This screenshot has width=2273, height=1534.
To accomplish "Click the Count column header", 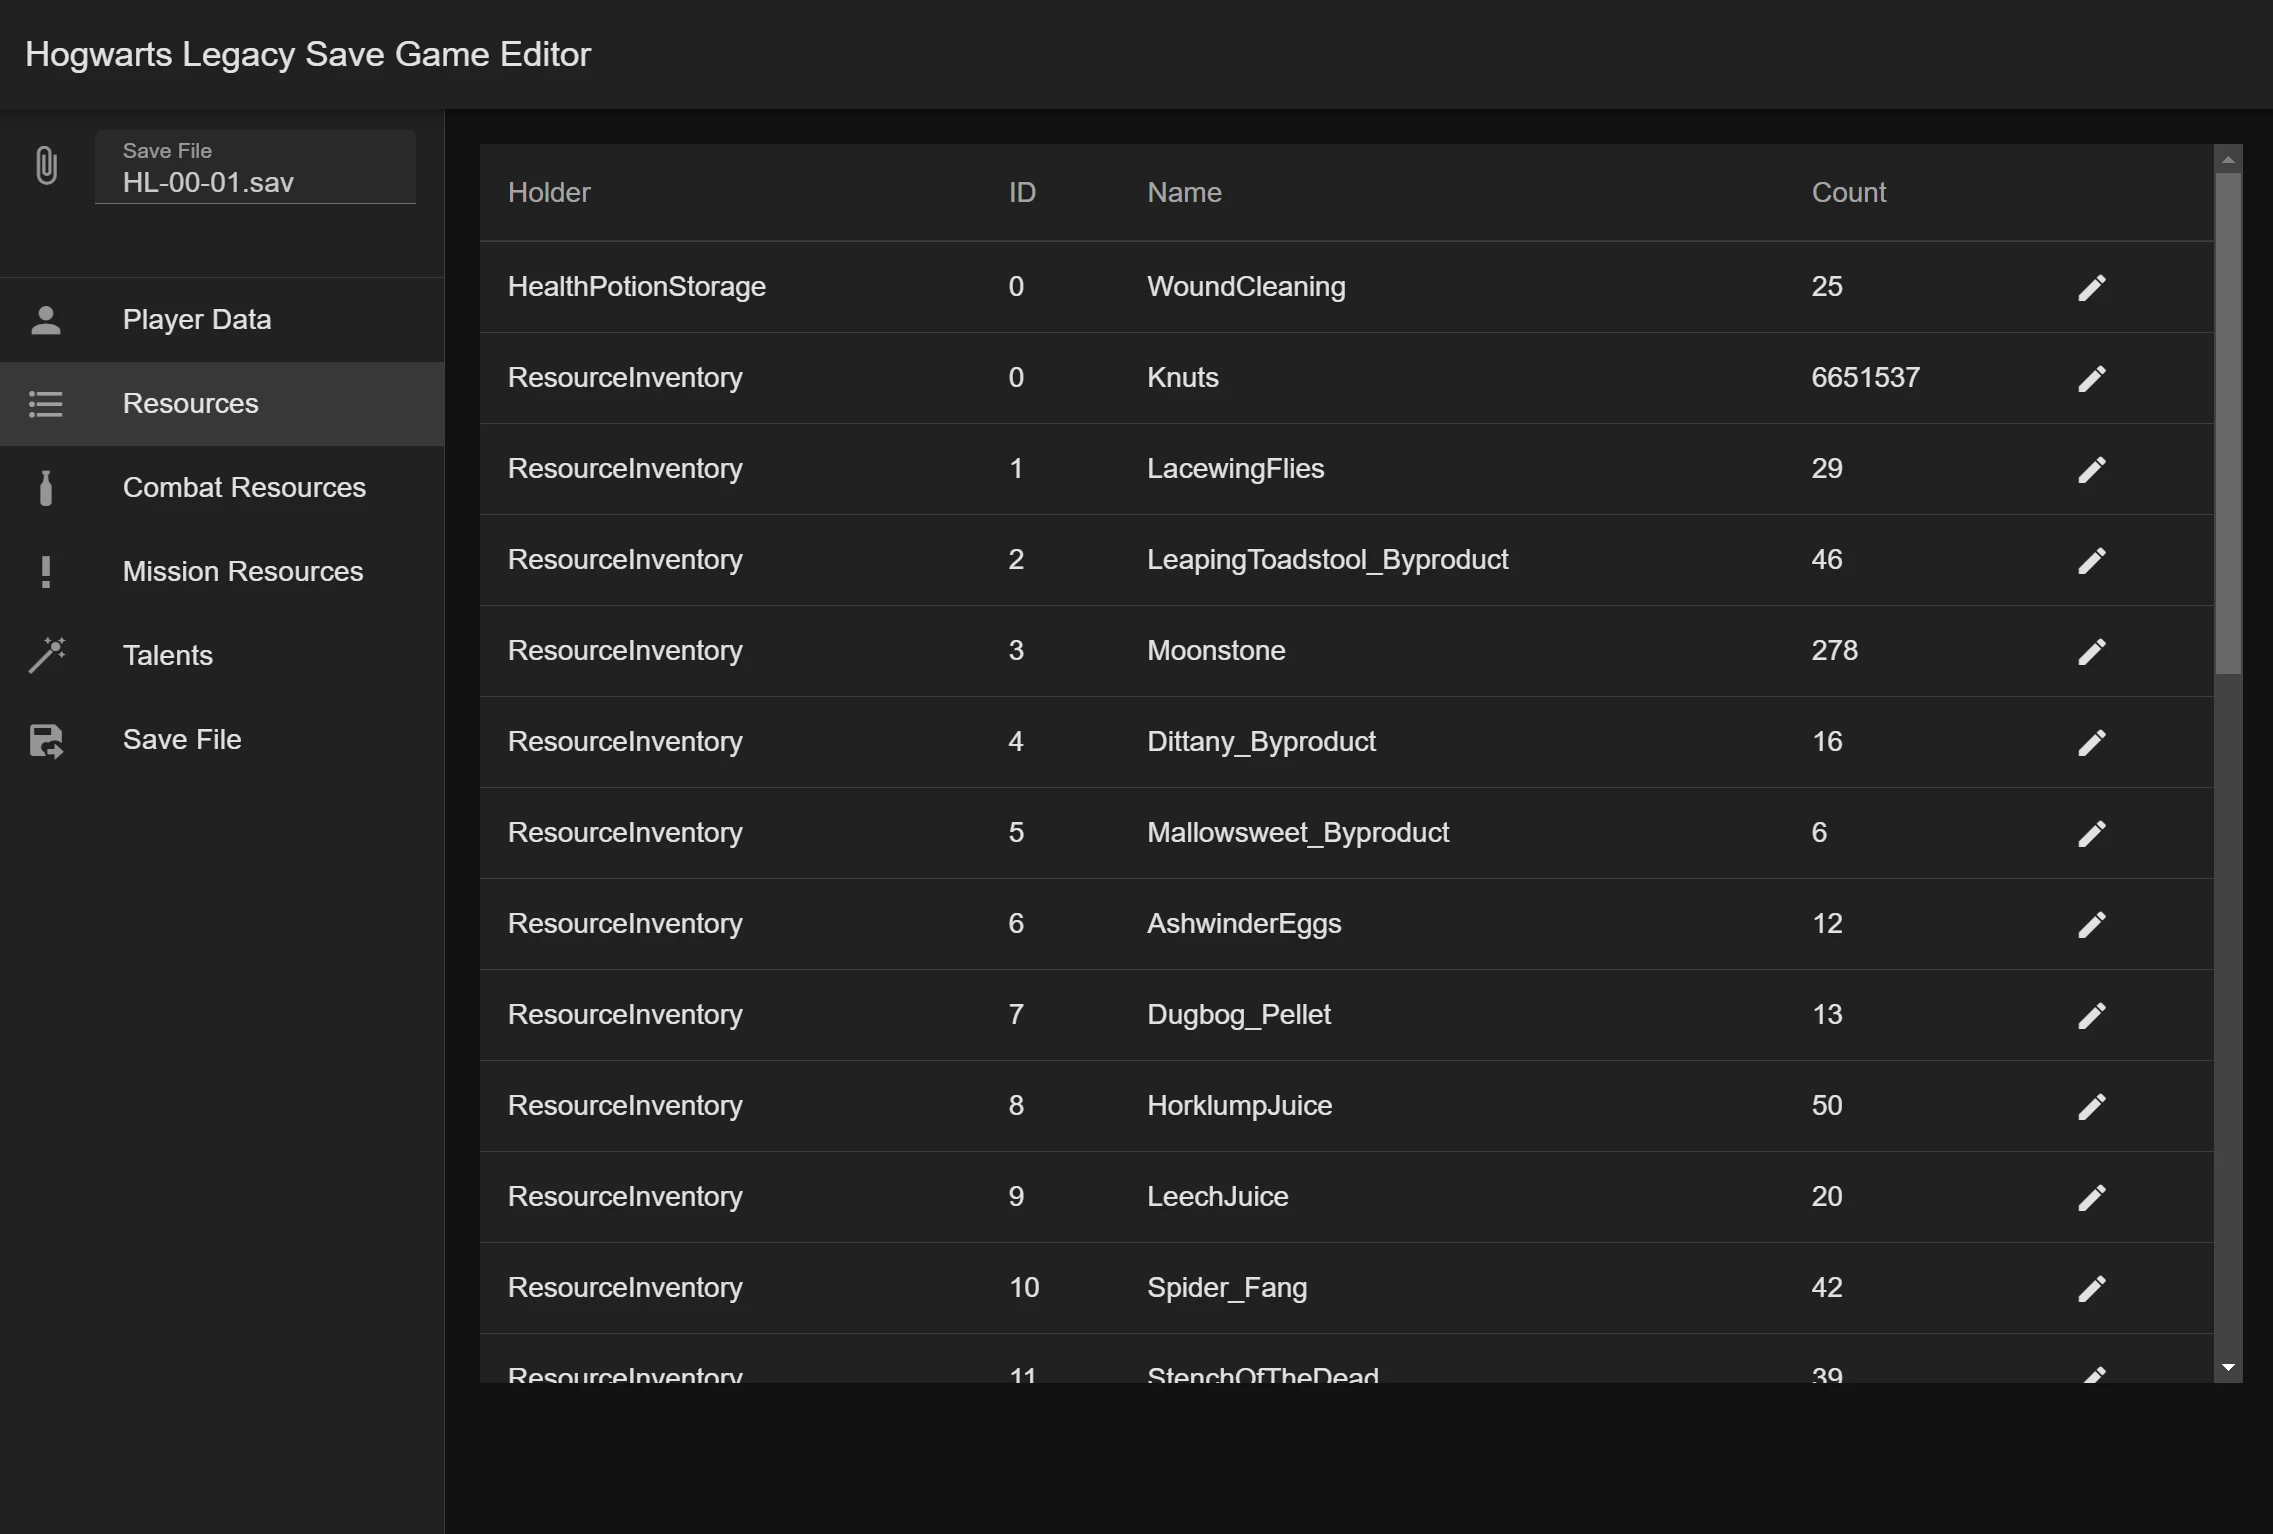I will coord(1848,192).
